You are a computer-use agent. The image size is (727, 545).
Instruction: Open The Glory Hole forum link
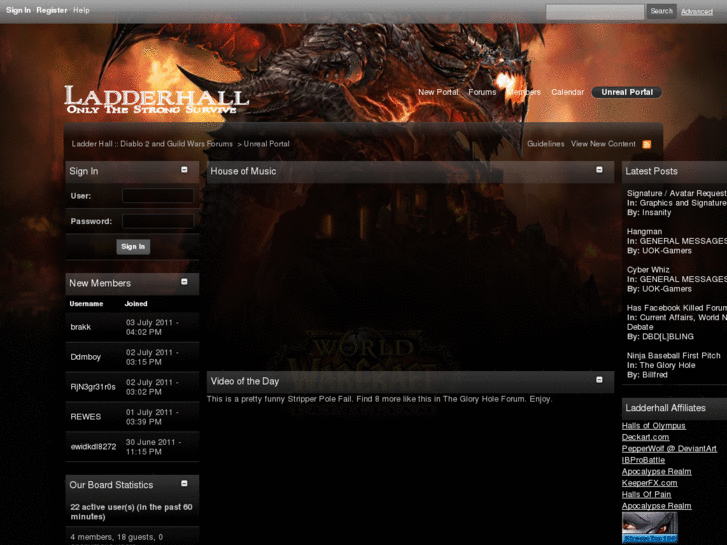point(667,365)
